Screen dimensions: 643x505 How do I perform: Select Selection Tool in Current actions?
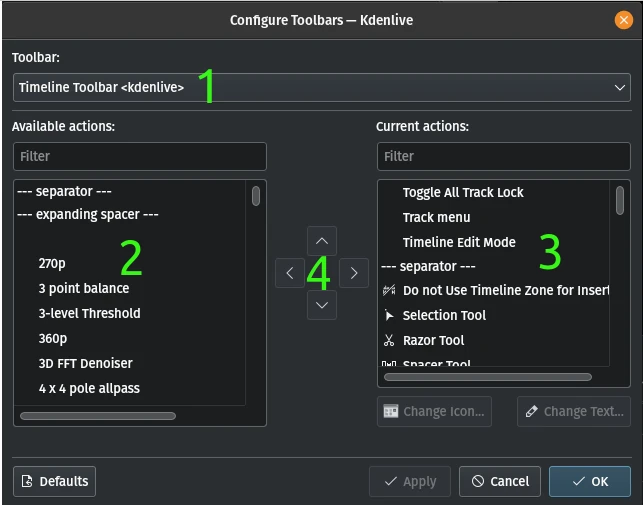coord(444,315)
